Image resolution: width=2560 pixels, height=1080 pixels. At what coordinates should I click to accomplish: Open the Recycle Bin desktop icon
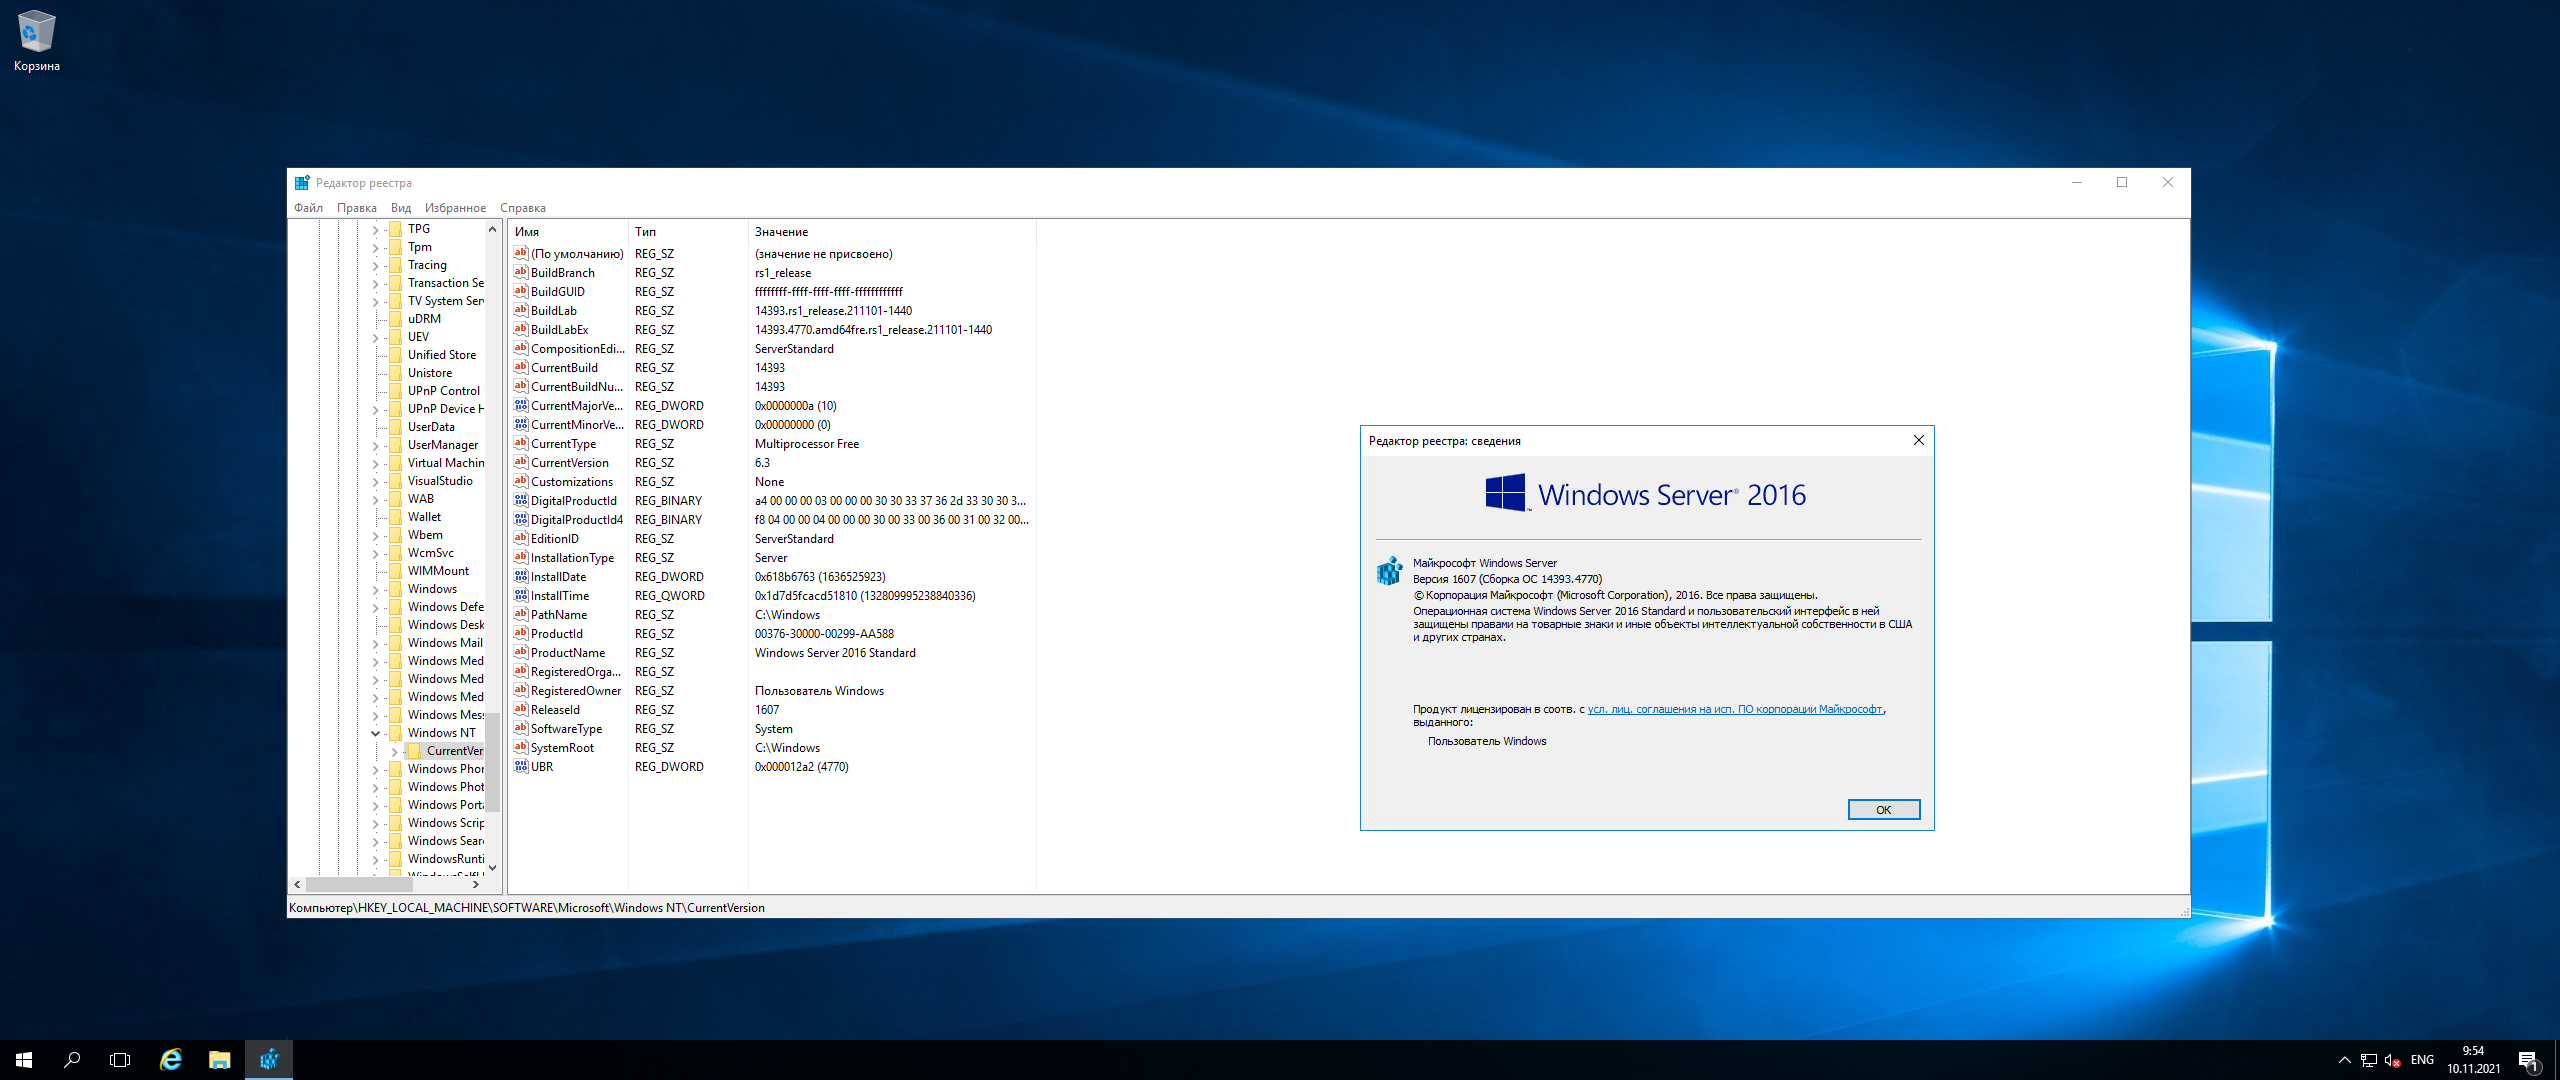coord(37,40)
